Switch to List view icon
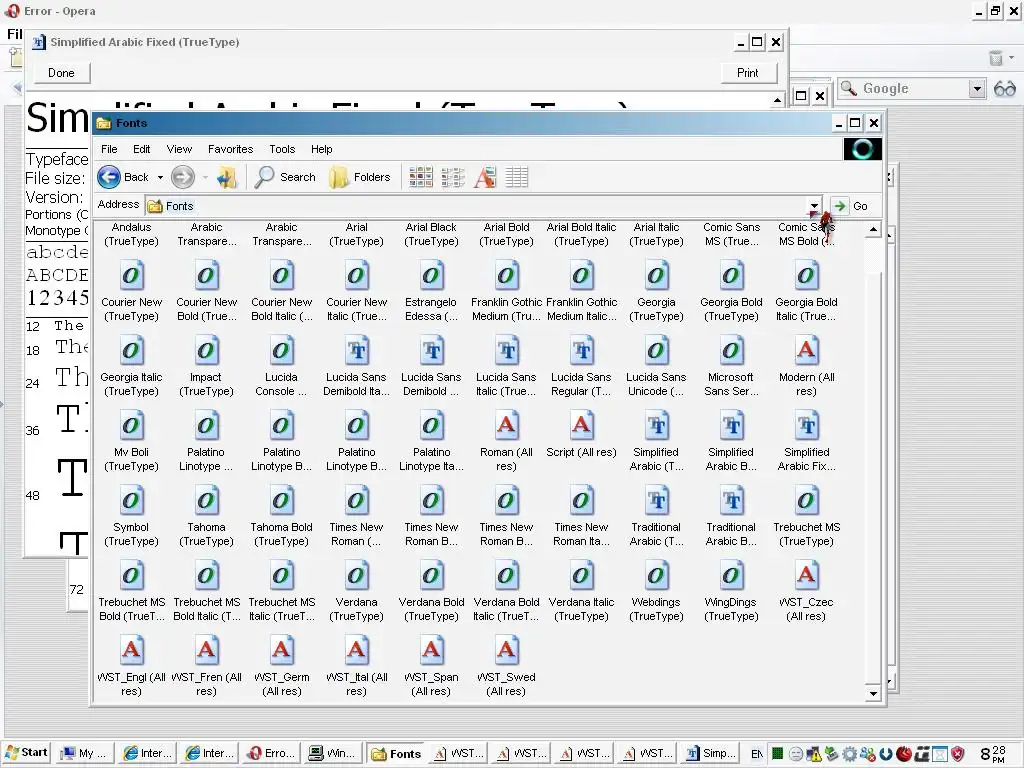This screenshot has width=1024, height=768. click(453, 177)
